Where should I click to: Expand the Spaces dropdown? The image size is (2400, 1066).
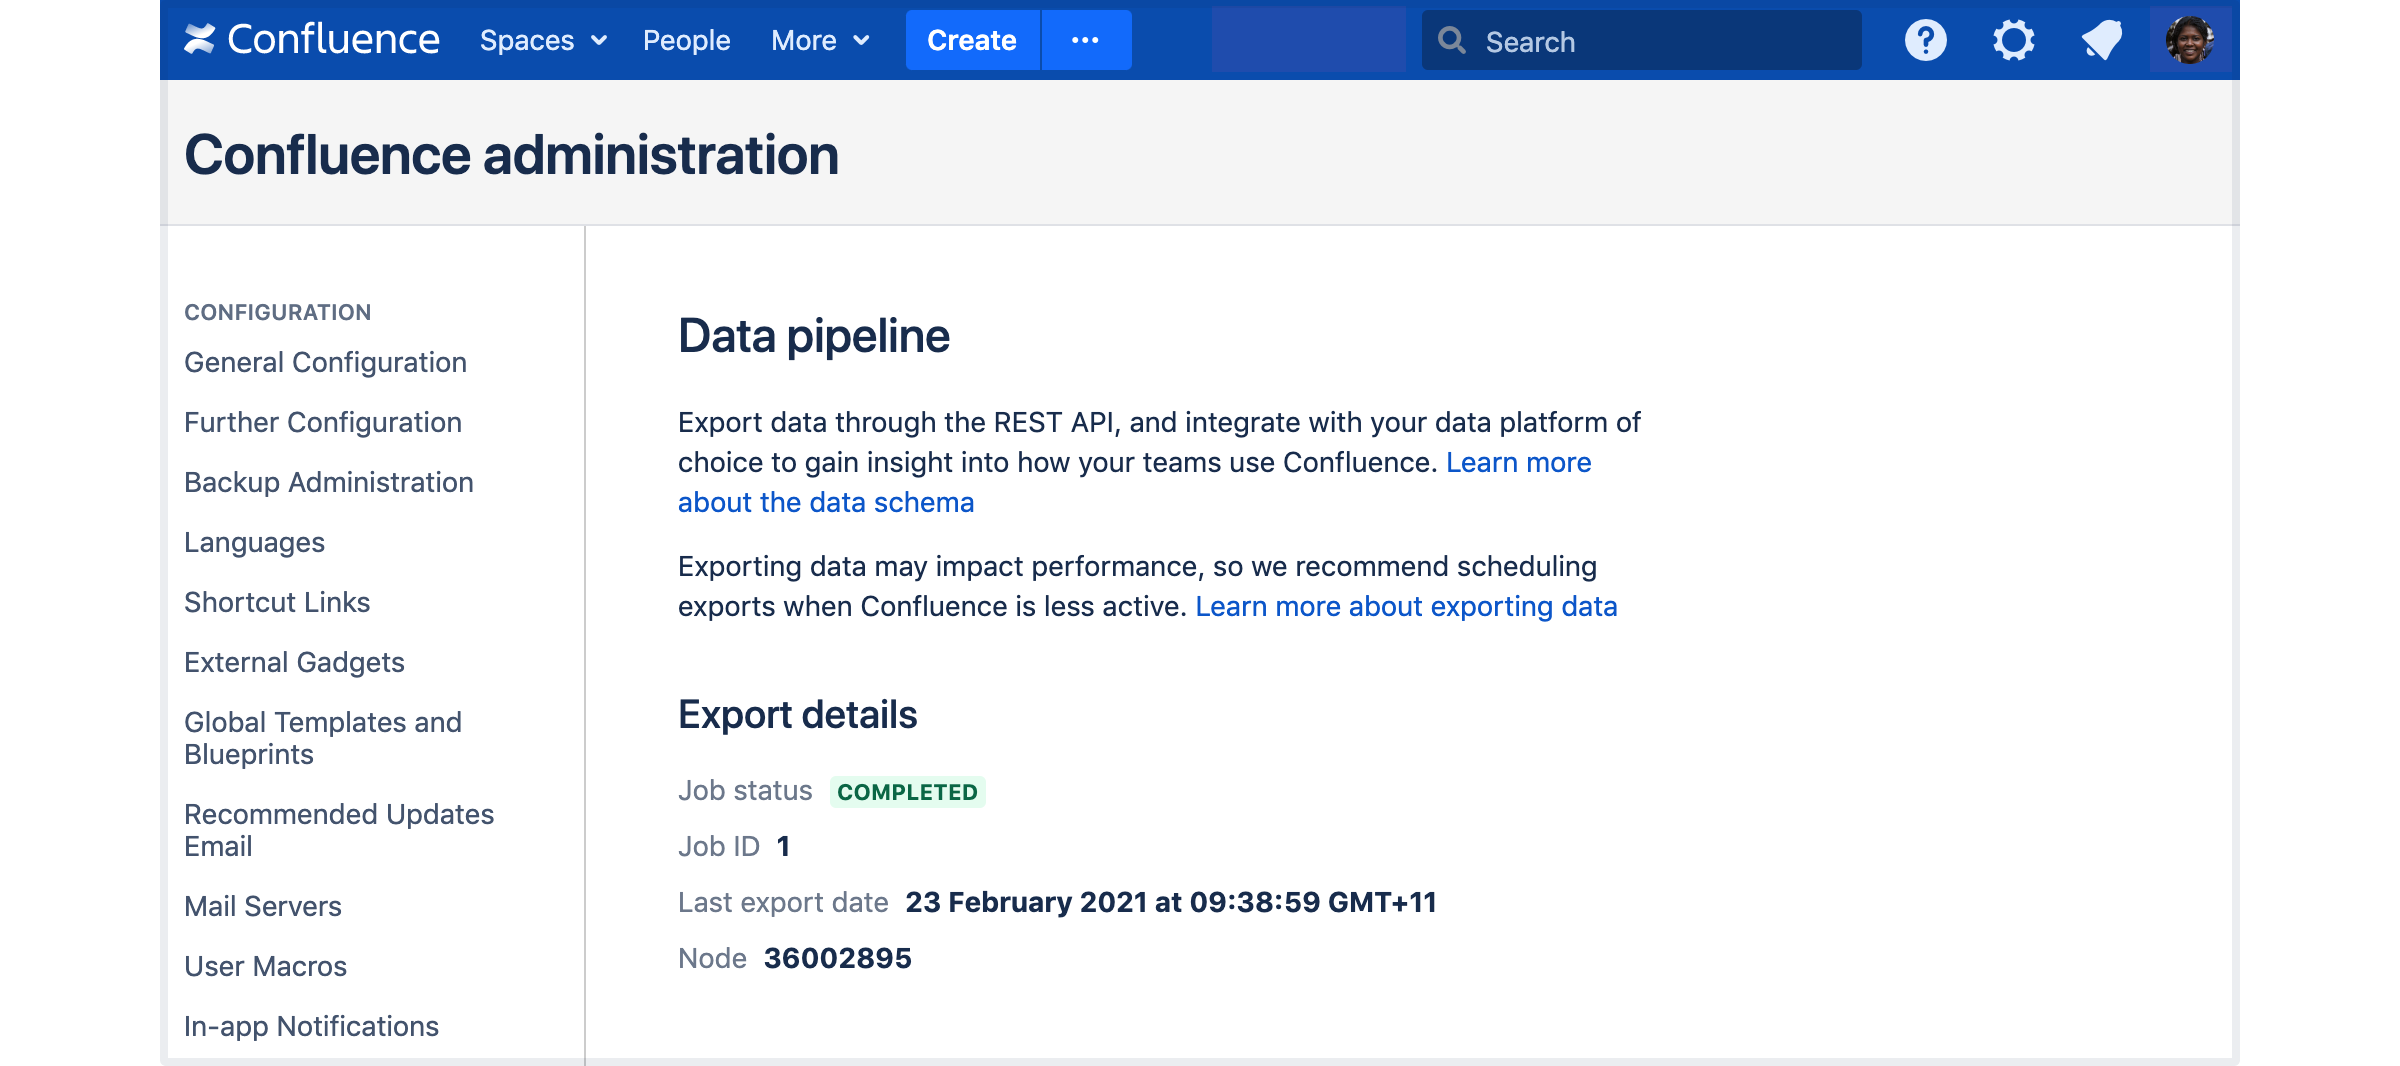(543, 40)
